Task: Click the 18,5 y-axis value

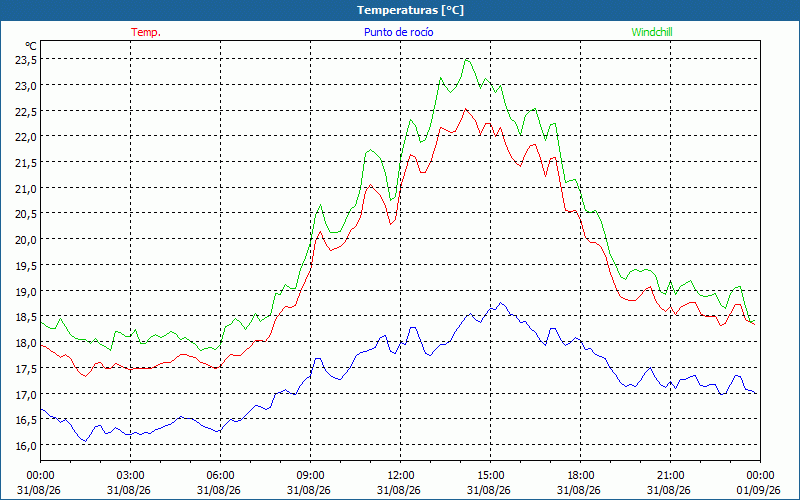Action: coord(26,317)
